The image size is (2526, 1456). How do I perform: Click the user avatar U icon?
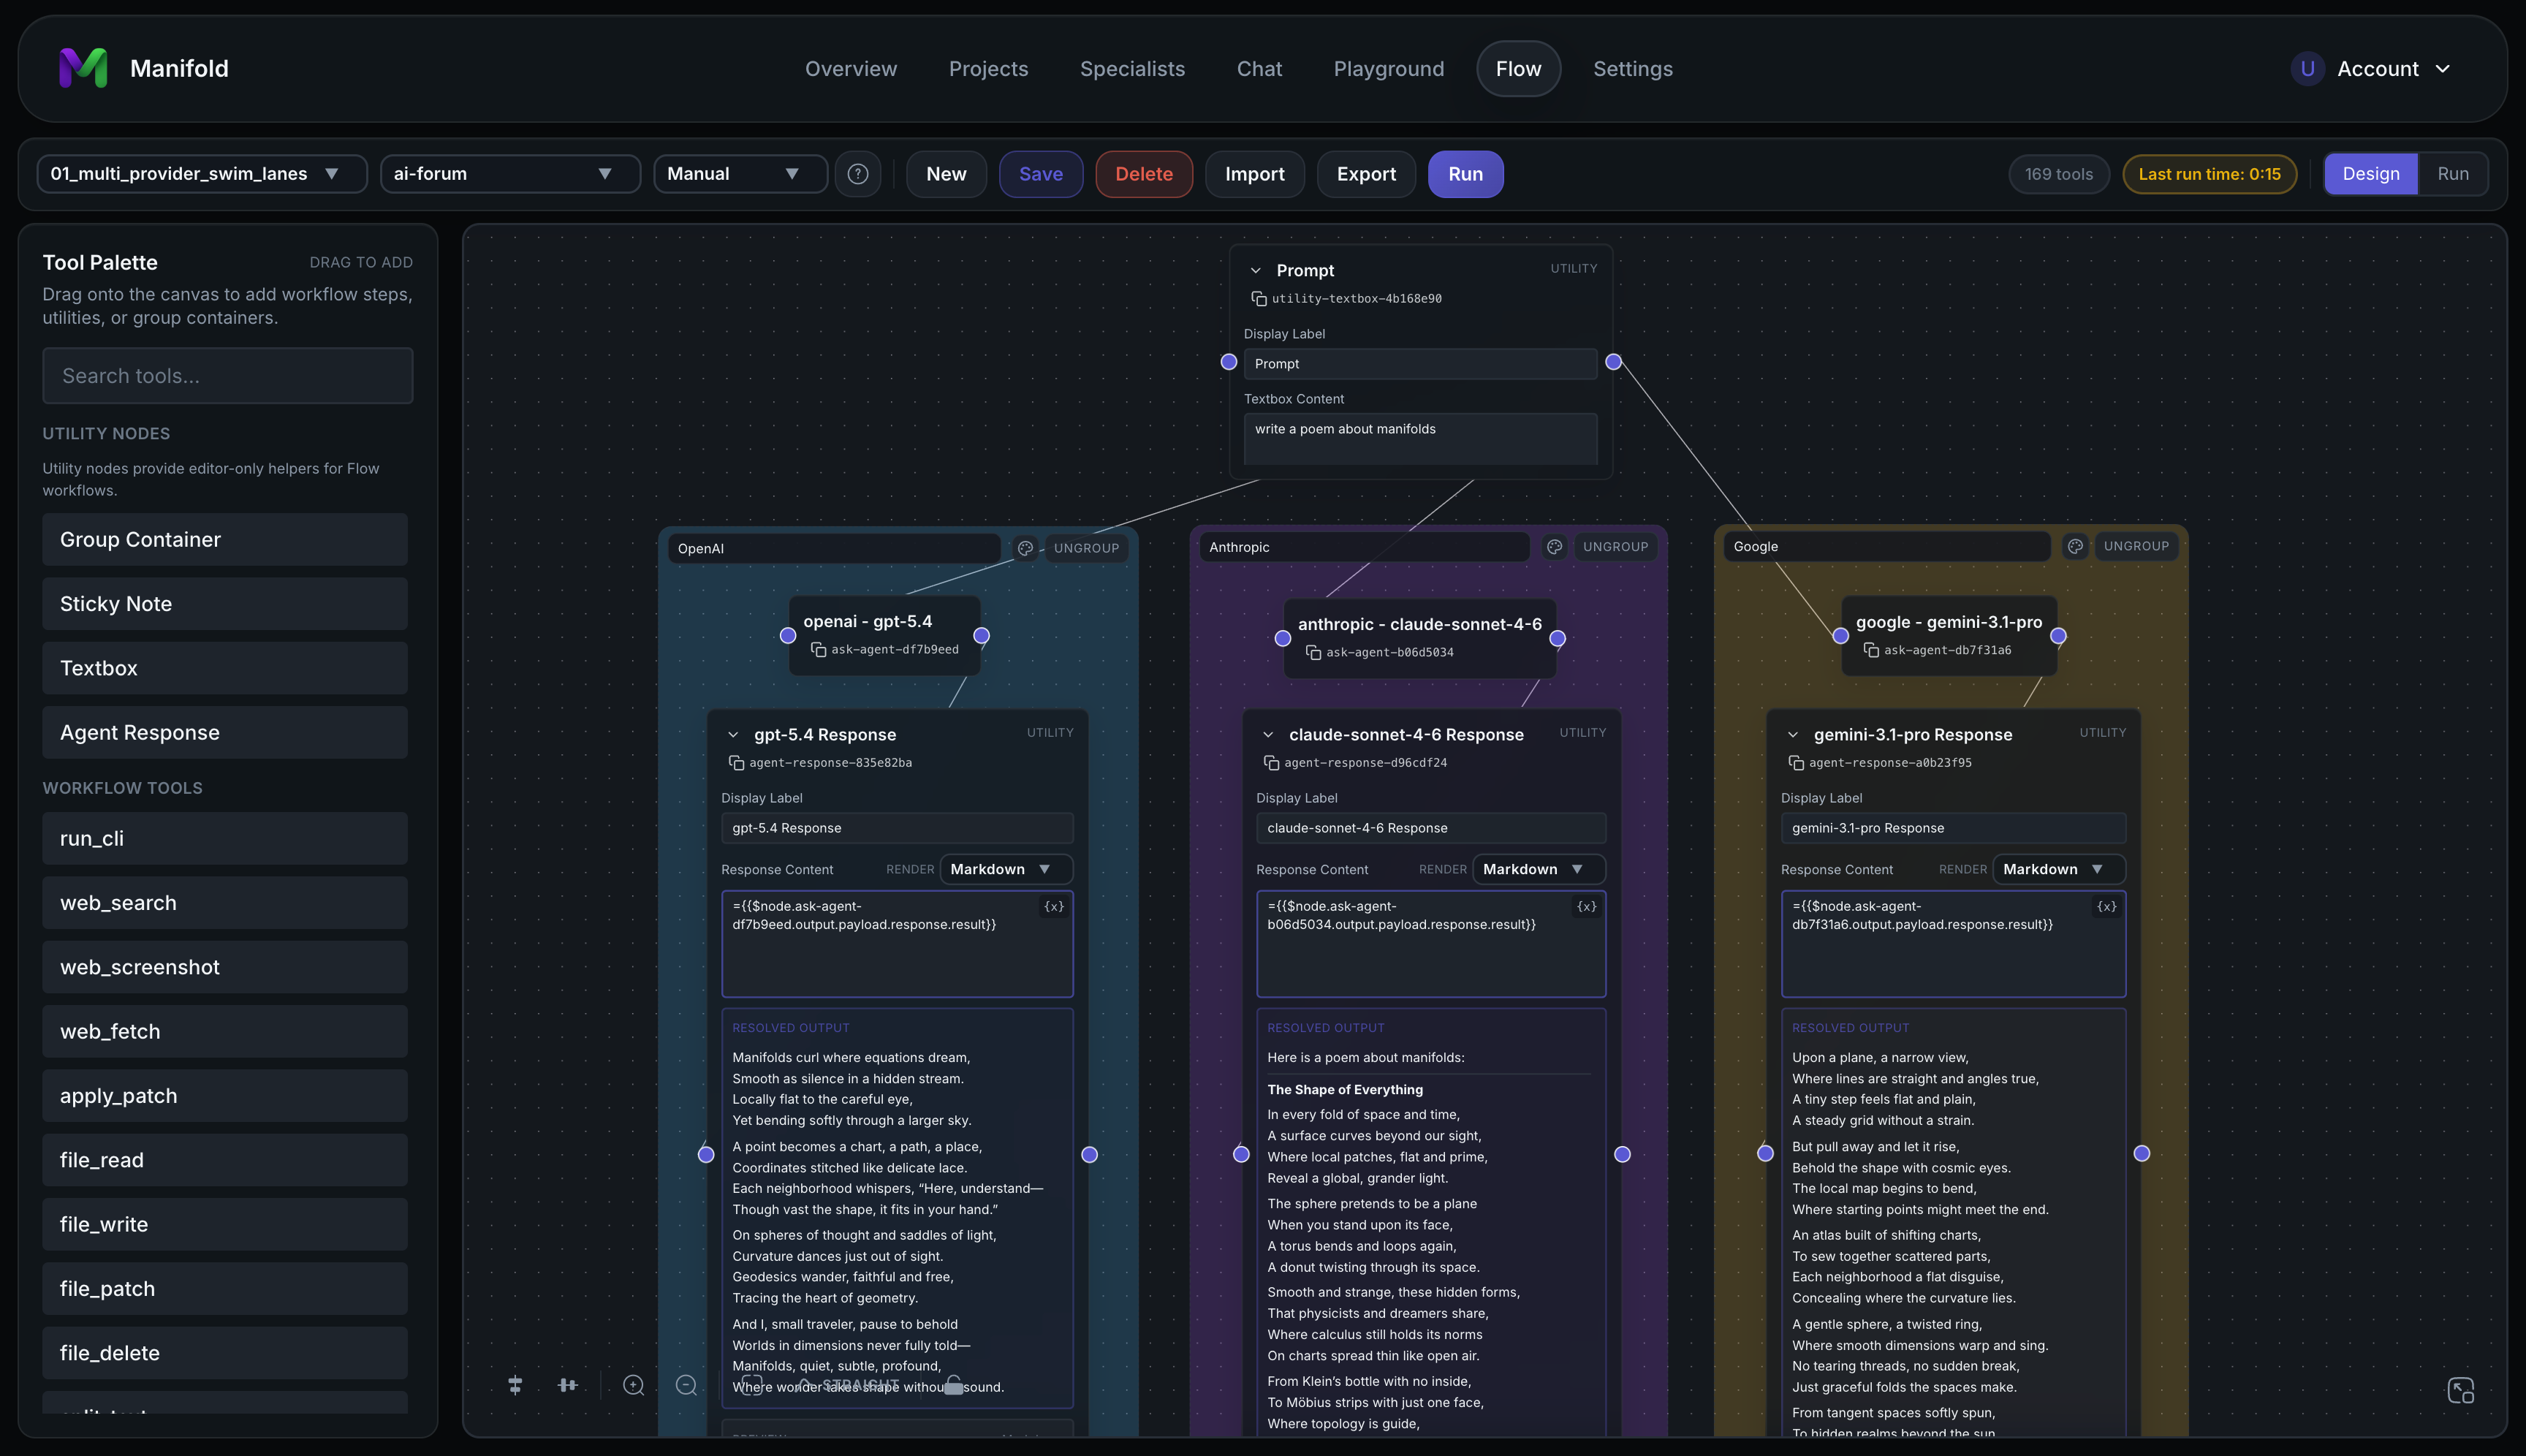click(x=2307, y=69)
